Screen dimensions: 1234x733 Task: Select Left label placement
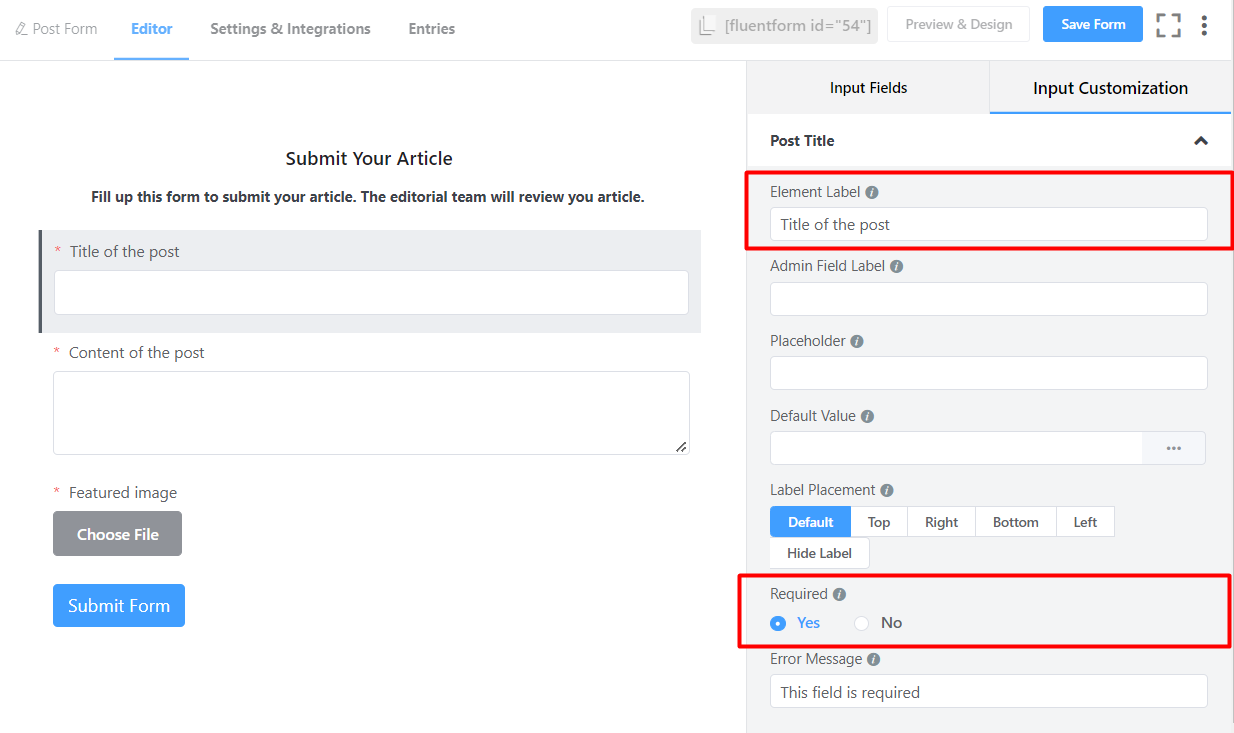[x=1085, y=522]
